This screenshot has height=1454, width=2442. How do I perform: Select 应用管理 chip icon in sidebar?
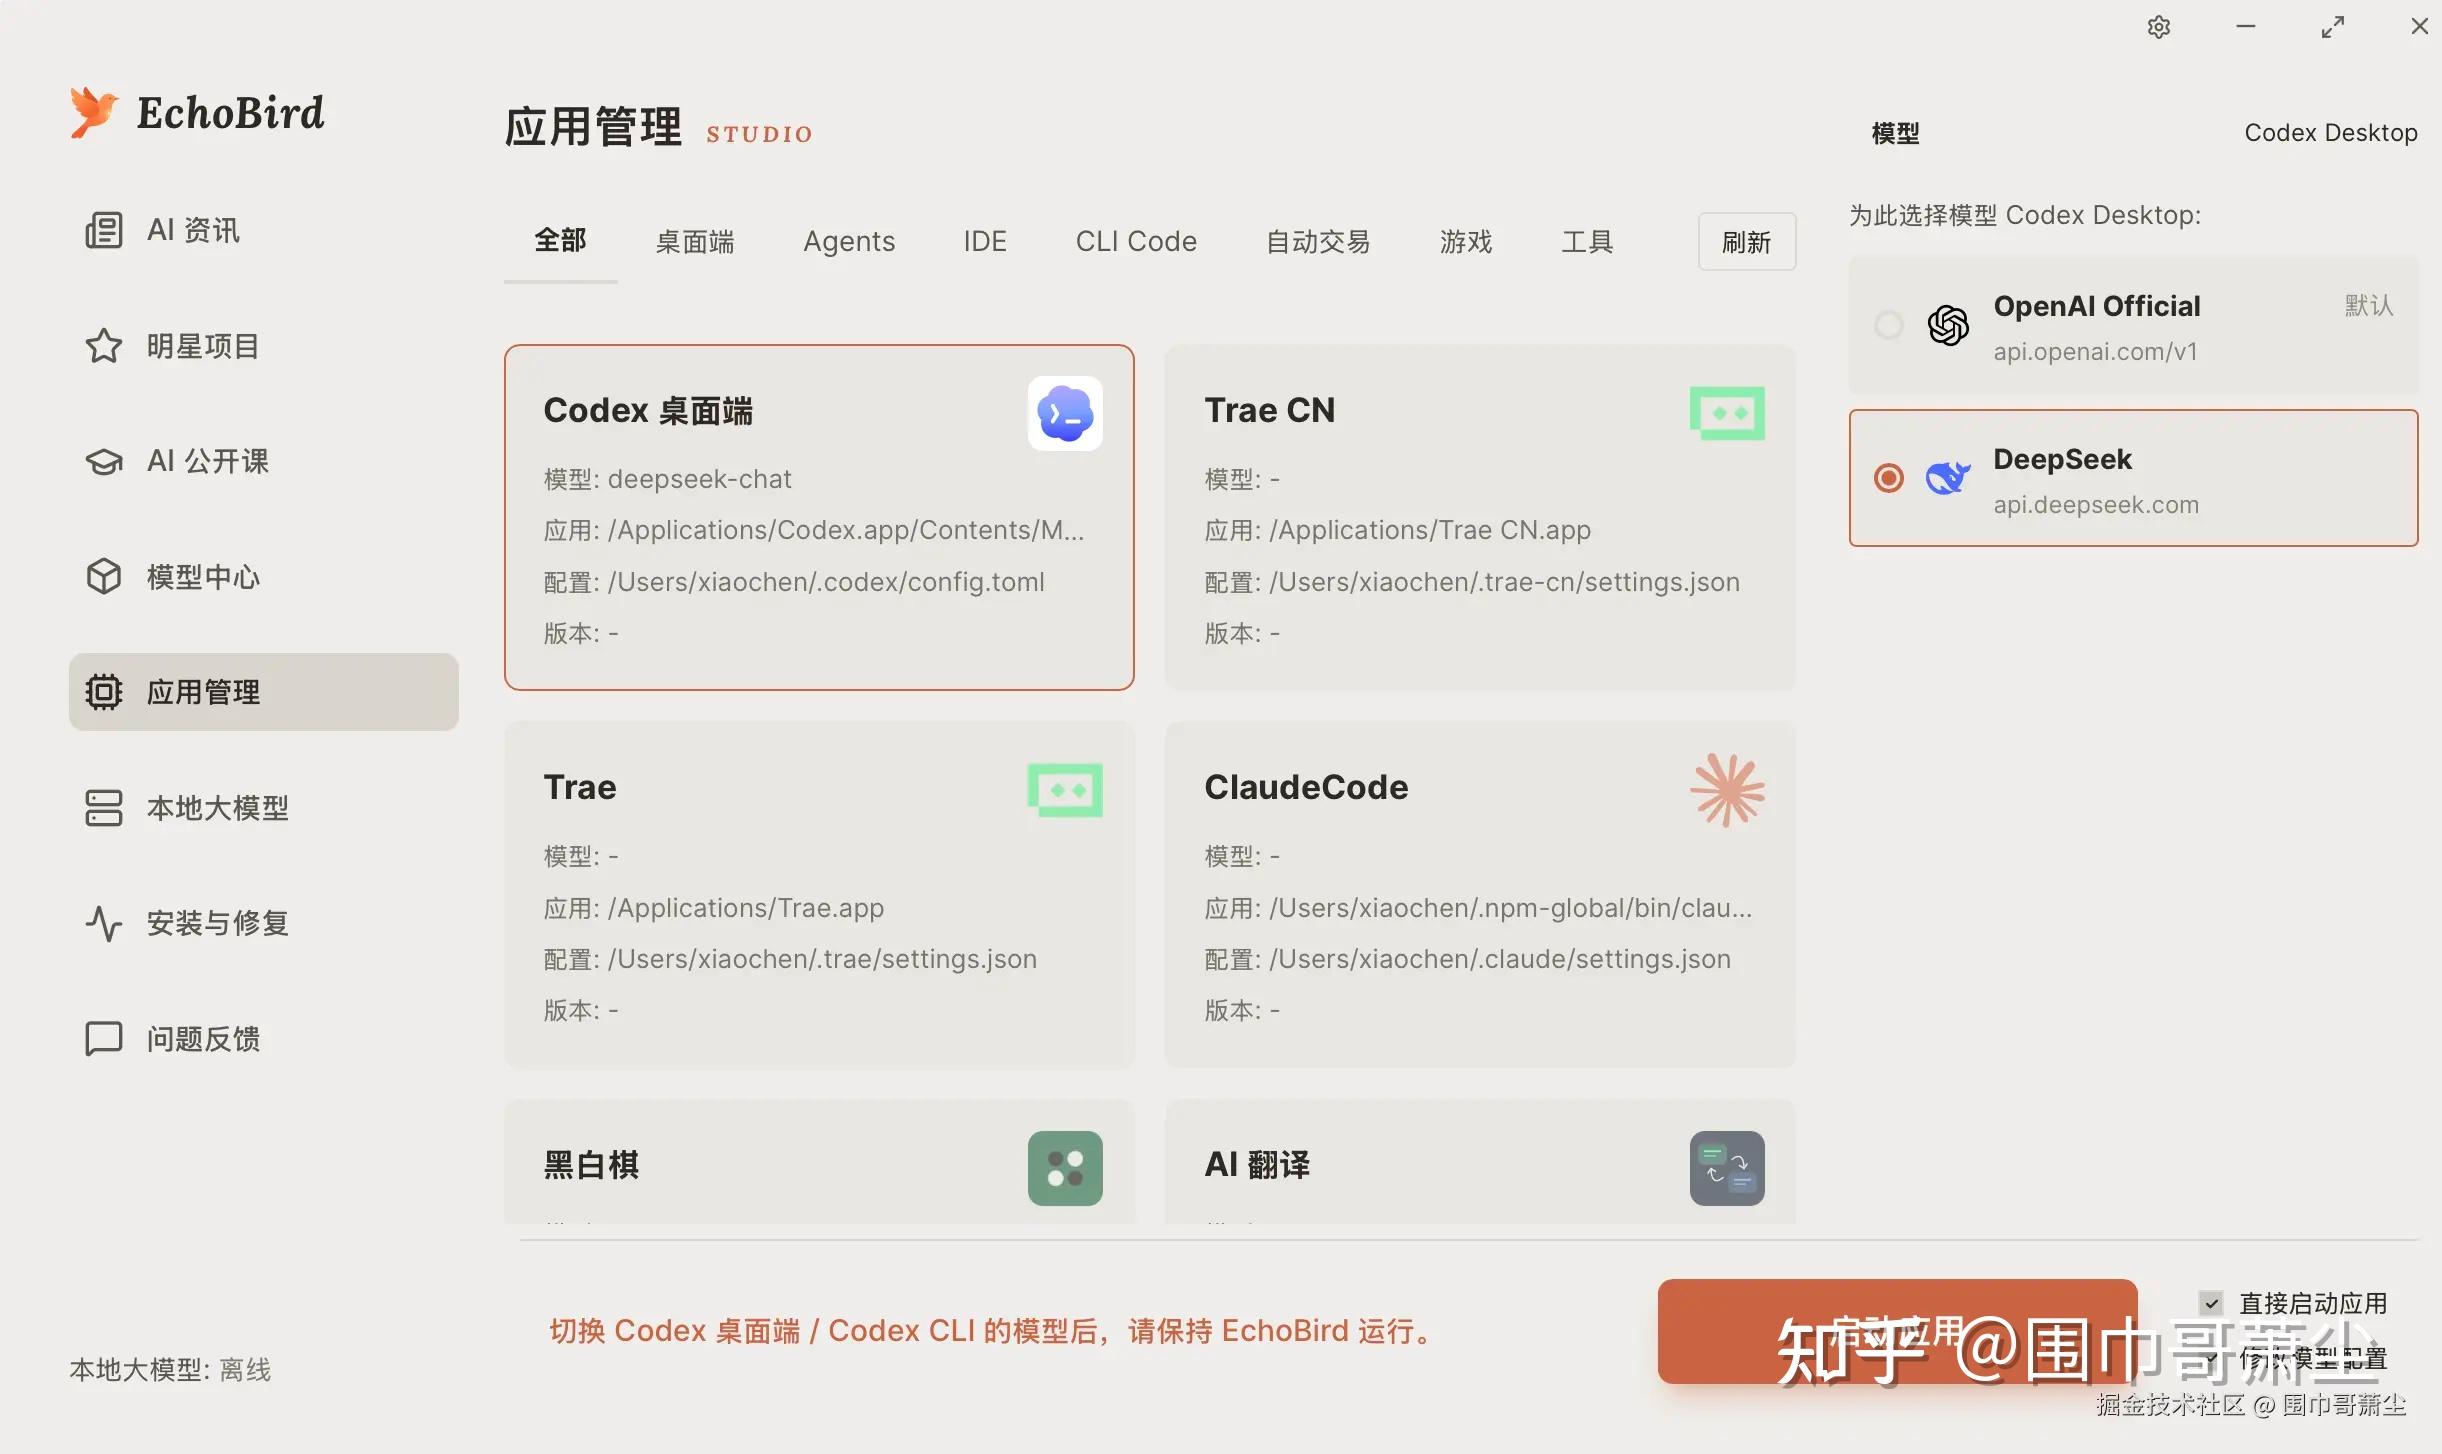pyautogui.click(x=103, y=692)
